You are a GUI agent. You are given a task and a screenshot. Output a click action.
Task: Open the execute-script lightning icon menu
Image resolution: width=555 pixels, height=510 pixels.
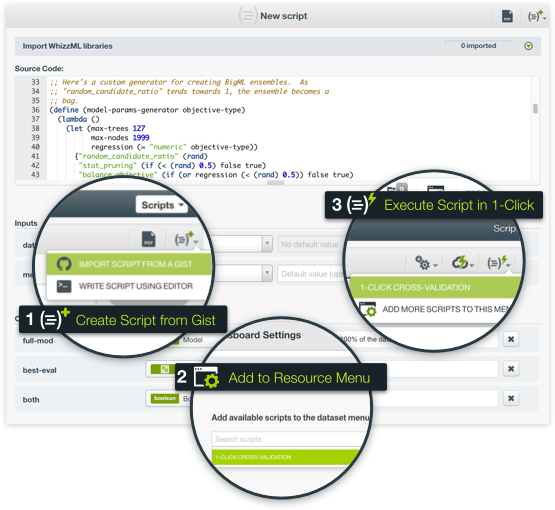(499, 263)
